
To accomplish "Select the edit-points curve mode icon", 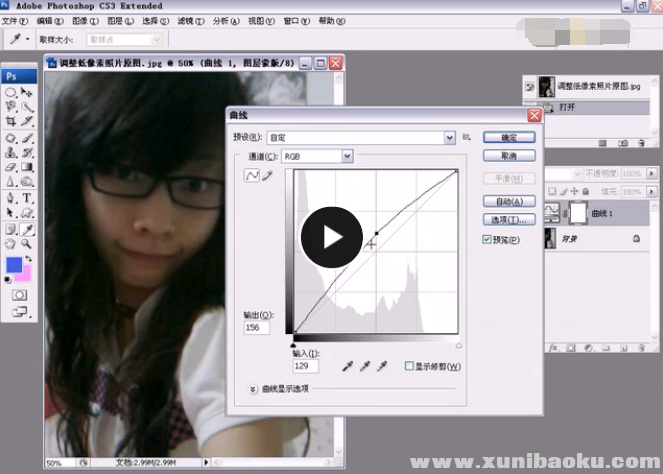I will coord(252,176).
